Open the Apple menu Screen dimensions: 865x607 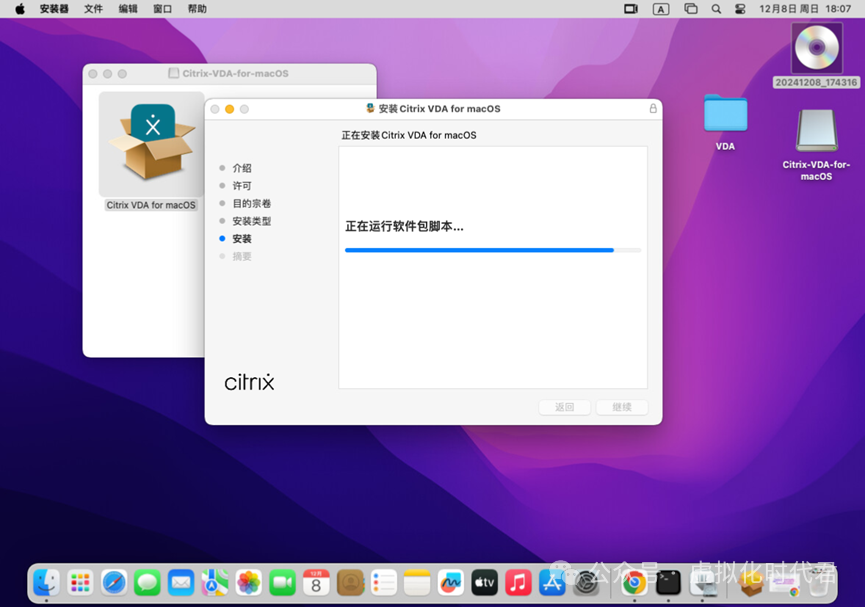click(x=20, y=9)
